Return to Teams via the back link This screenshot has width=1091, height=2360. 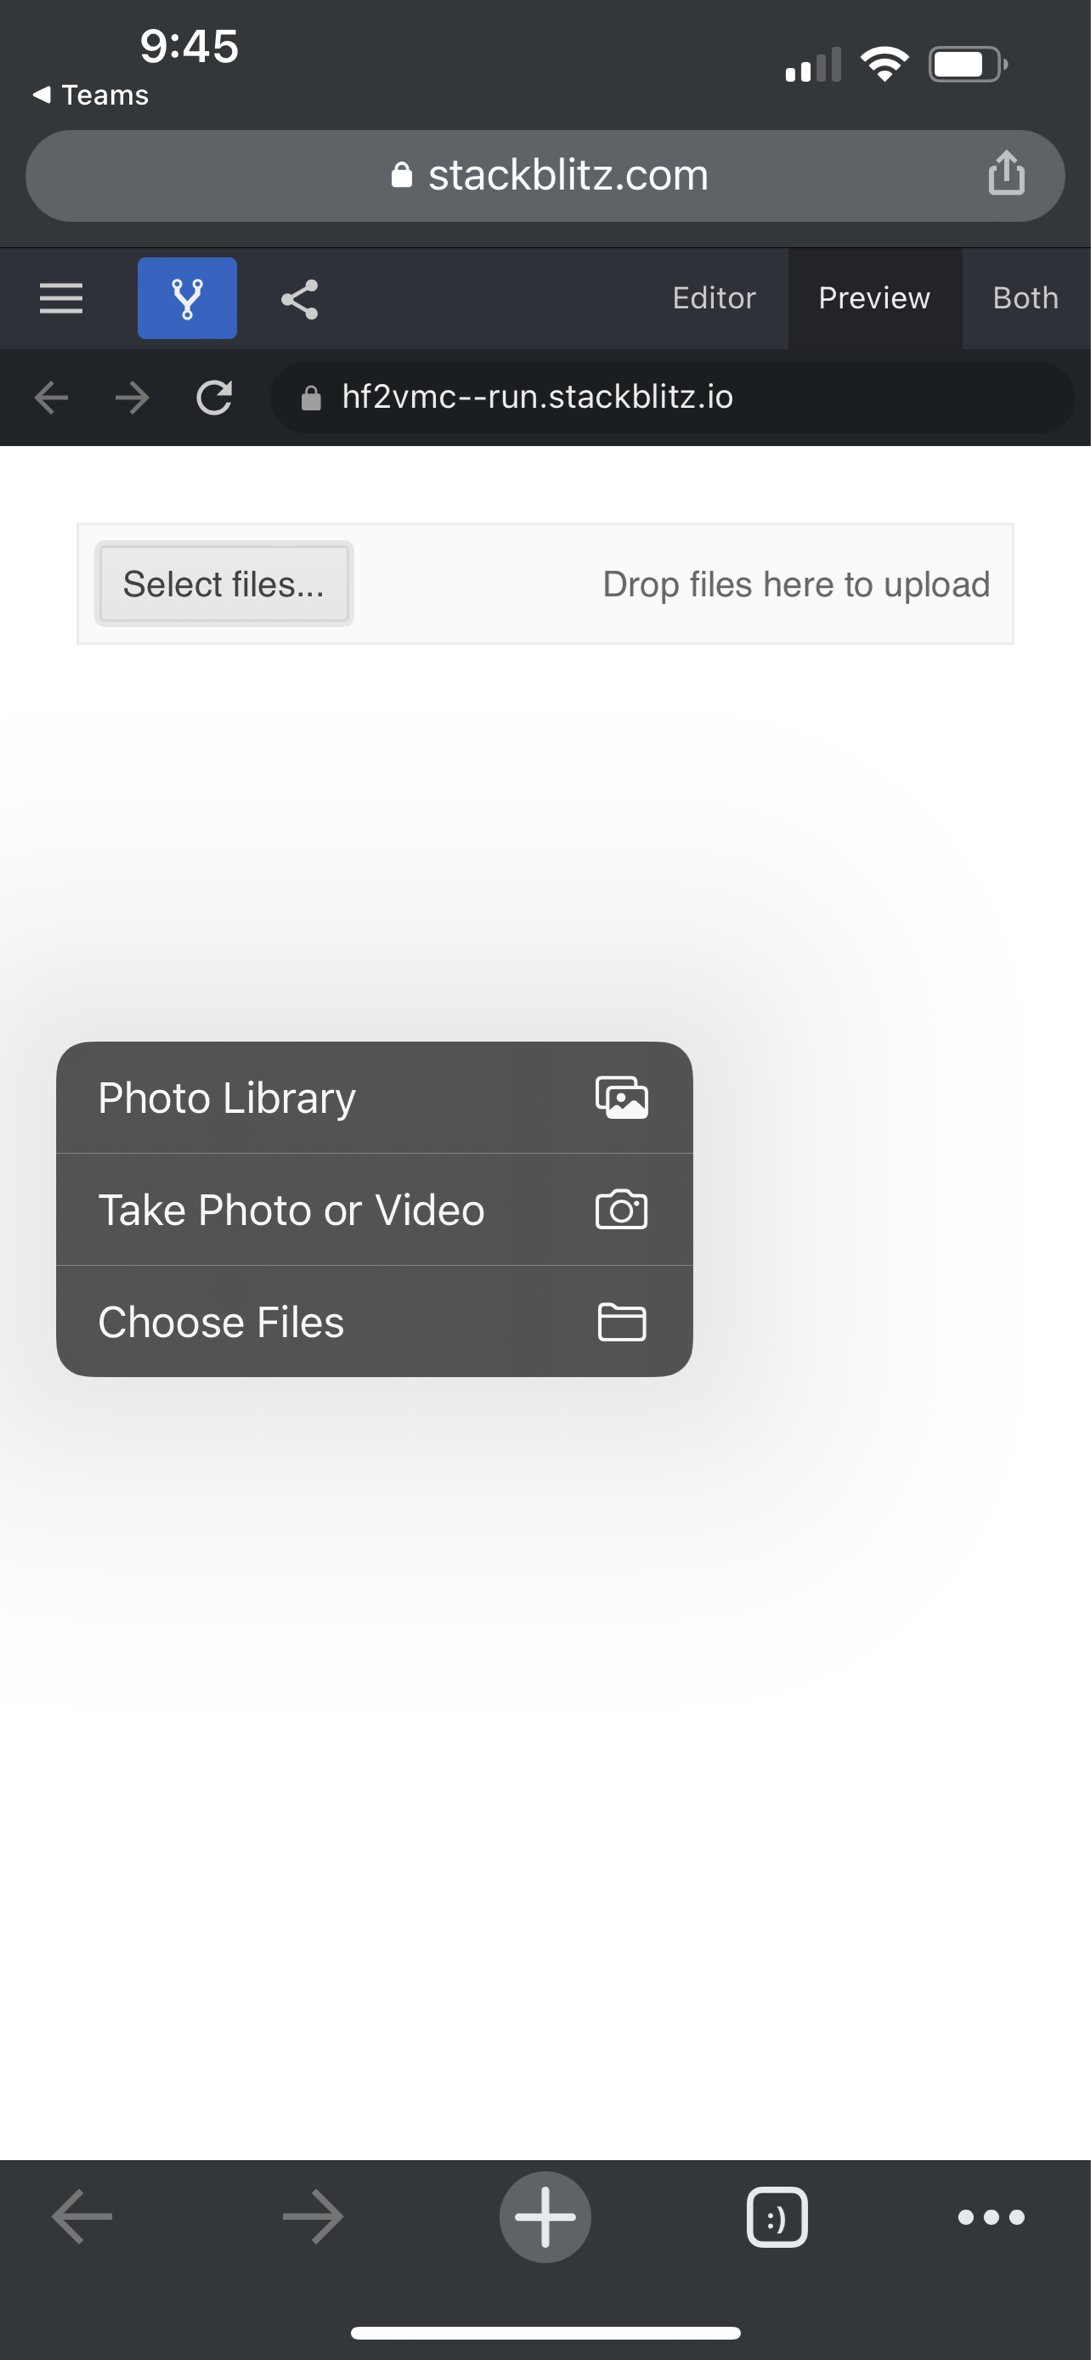pos(90,95)
